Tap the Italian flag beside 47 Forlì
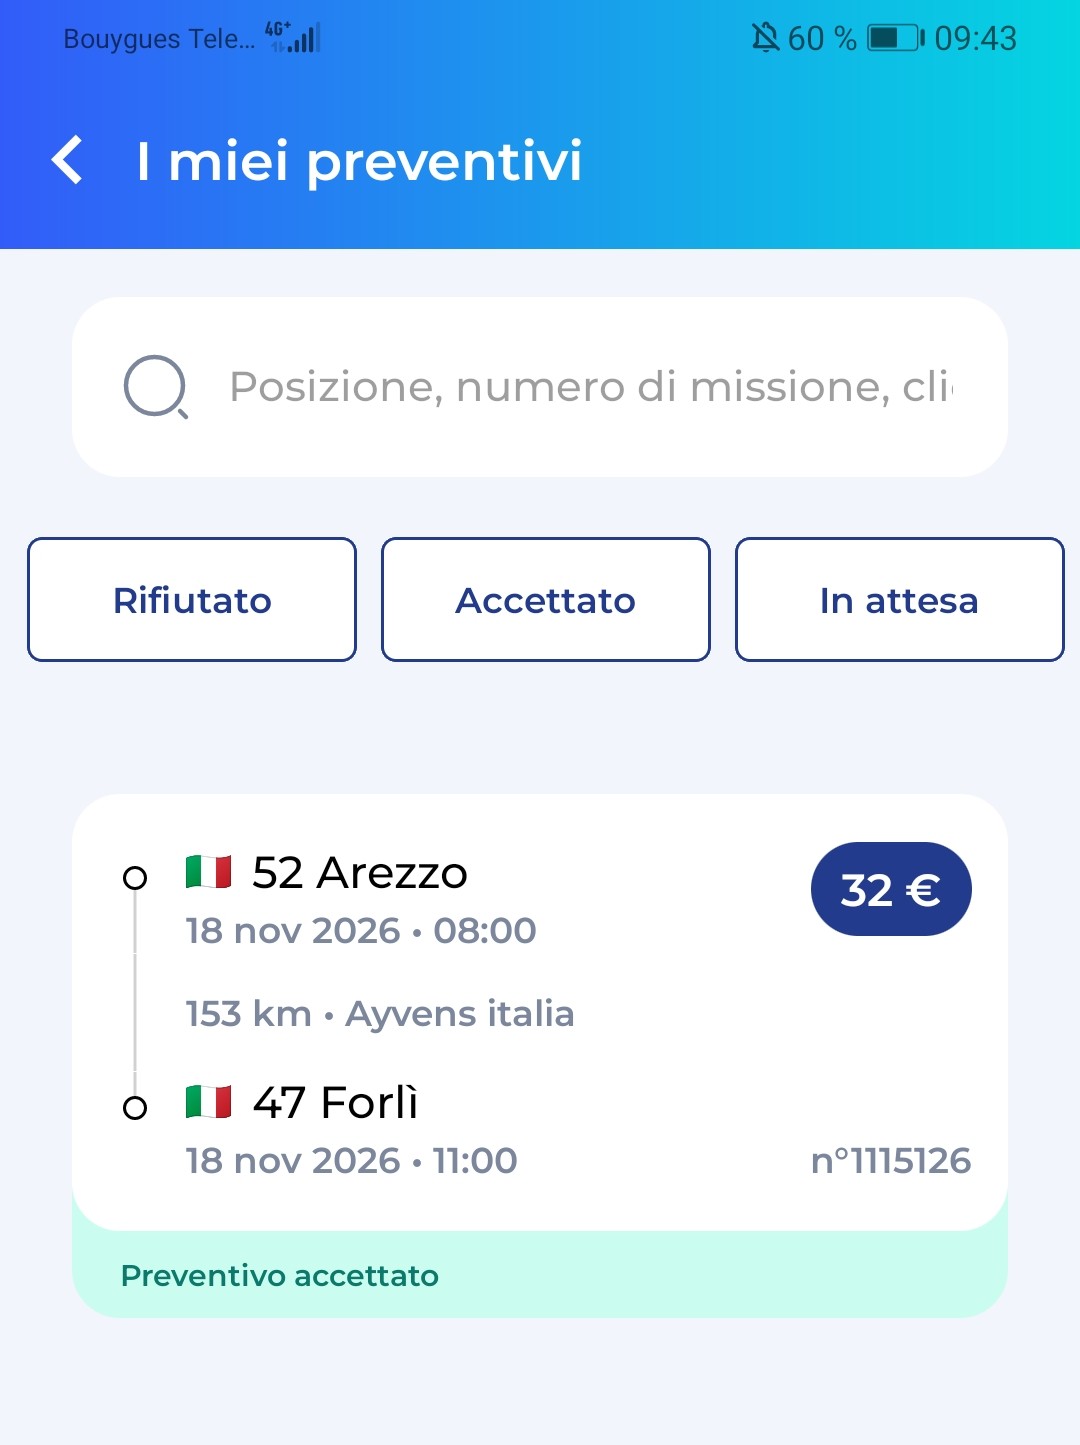This screenshot has width=1080, height=1445. click(208, 1102)
